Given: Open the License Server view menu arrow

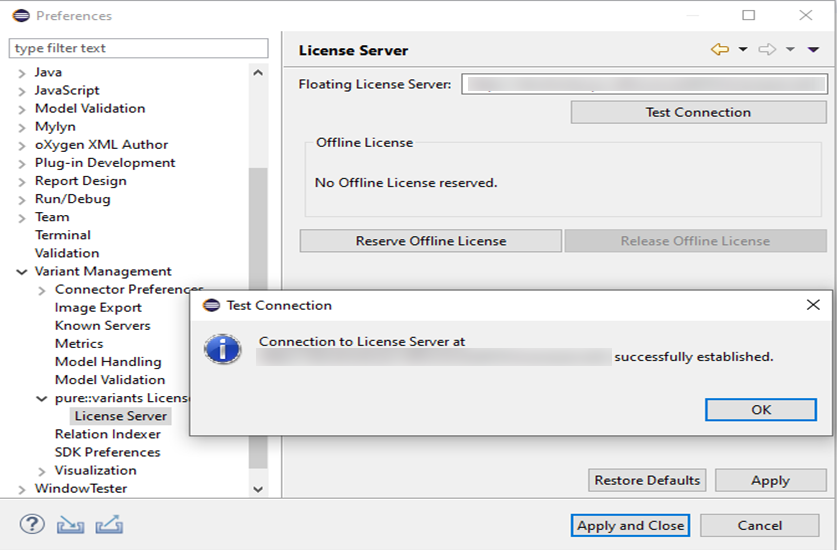Looking at the screenshot, I should 814,50.
